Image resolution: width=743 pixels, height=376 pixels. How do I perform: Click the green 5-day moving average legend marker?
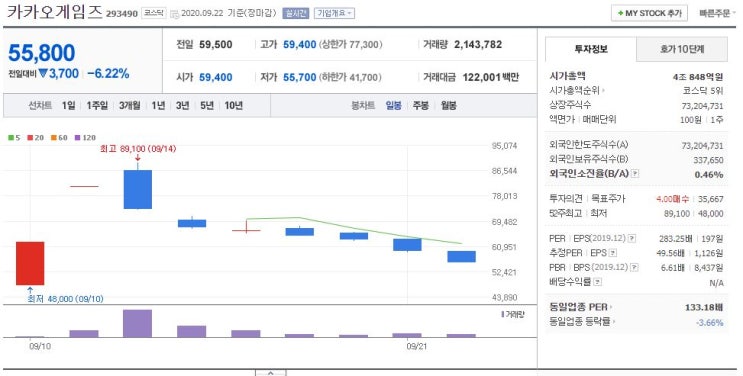11,138
